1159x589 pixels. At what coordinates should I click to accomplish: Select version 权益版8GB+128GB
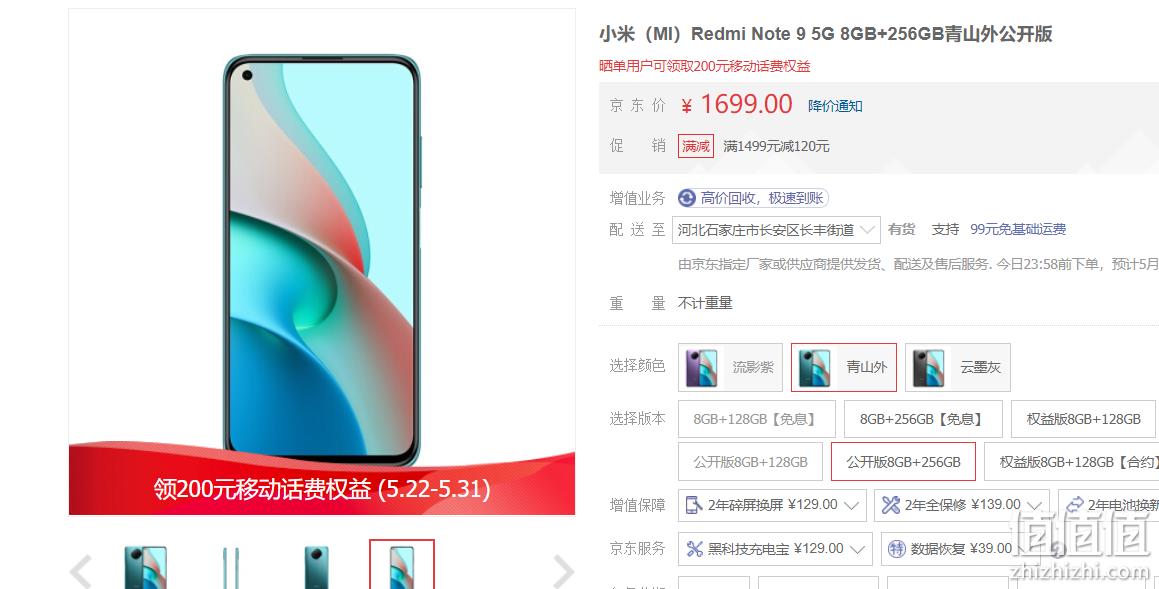(1084, 419)
